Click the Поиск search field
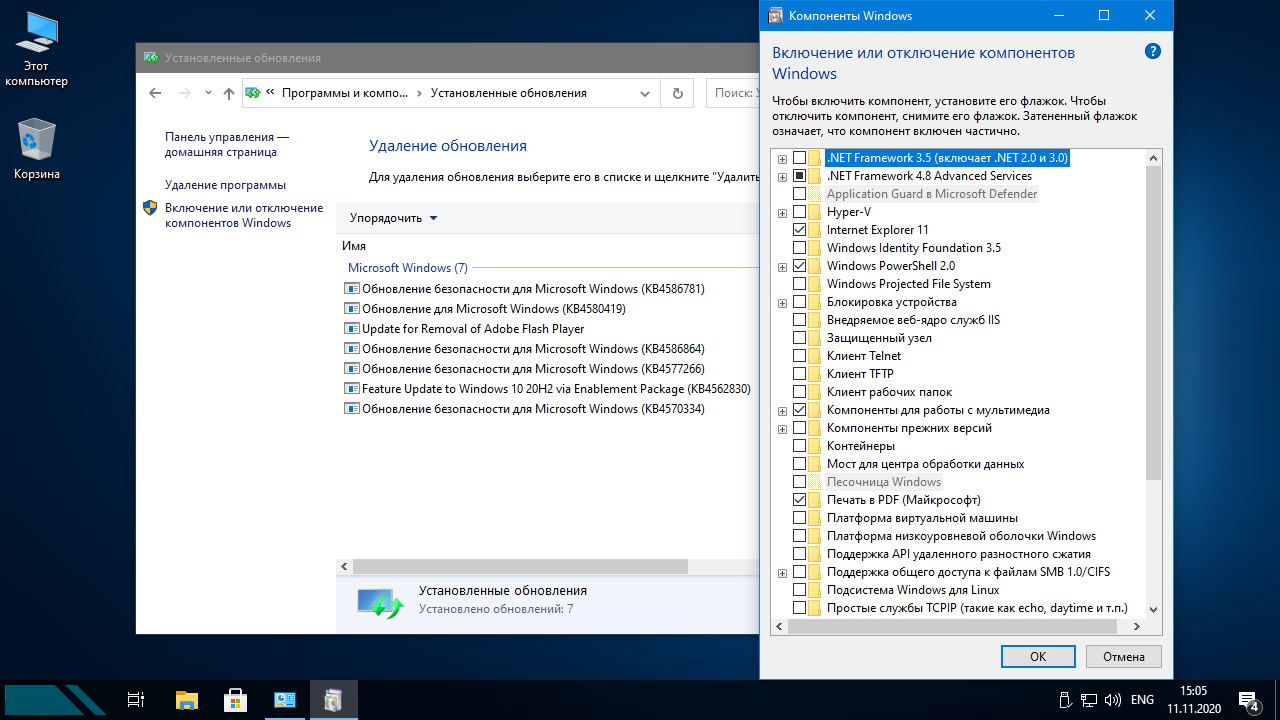 pyautogui.click(x=733, y=93)
